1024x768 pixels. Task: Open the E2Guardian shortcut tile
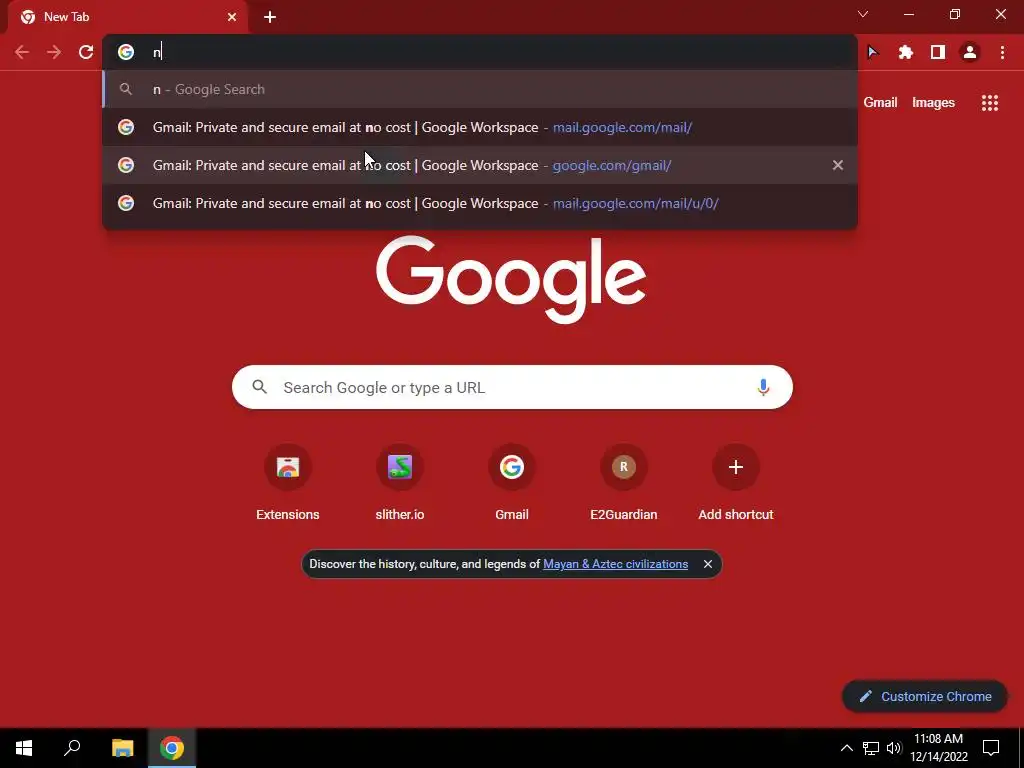click(624, 483)
